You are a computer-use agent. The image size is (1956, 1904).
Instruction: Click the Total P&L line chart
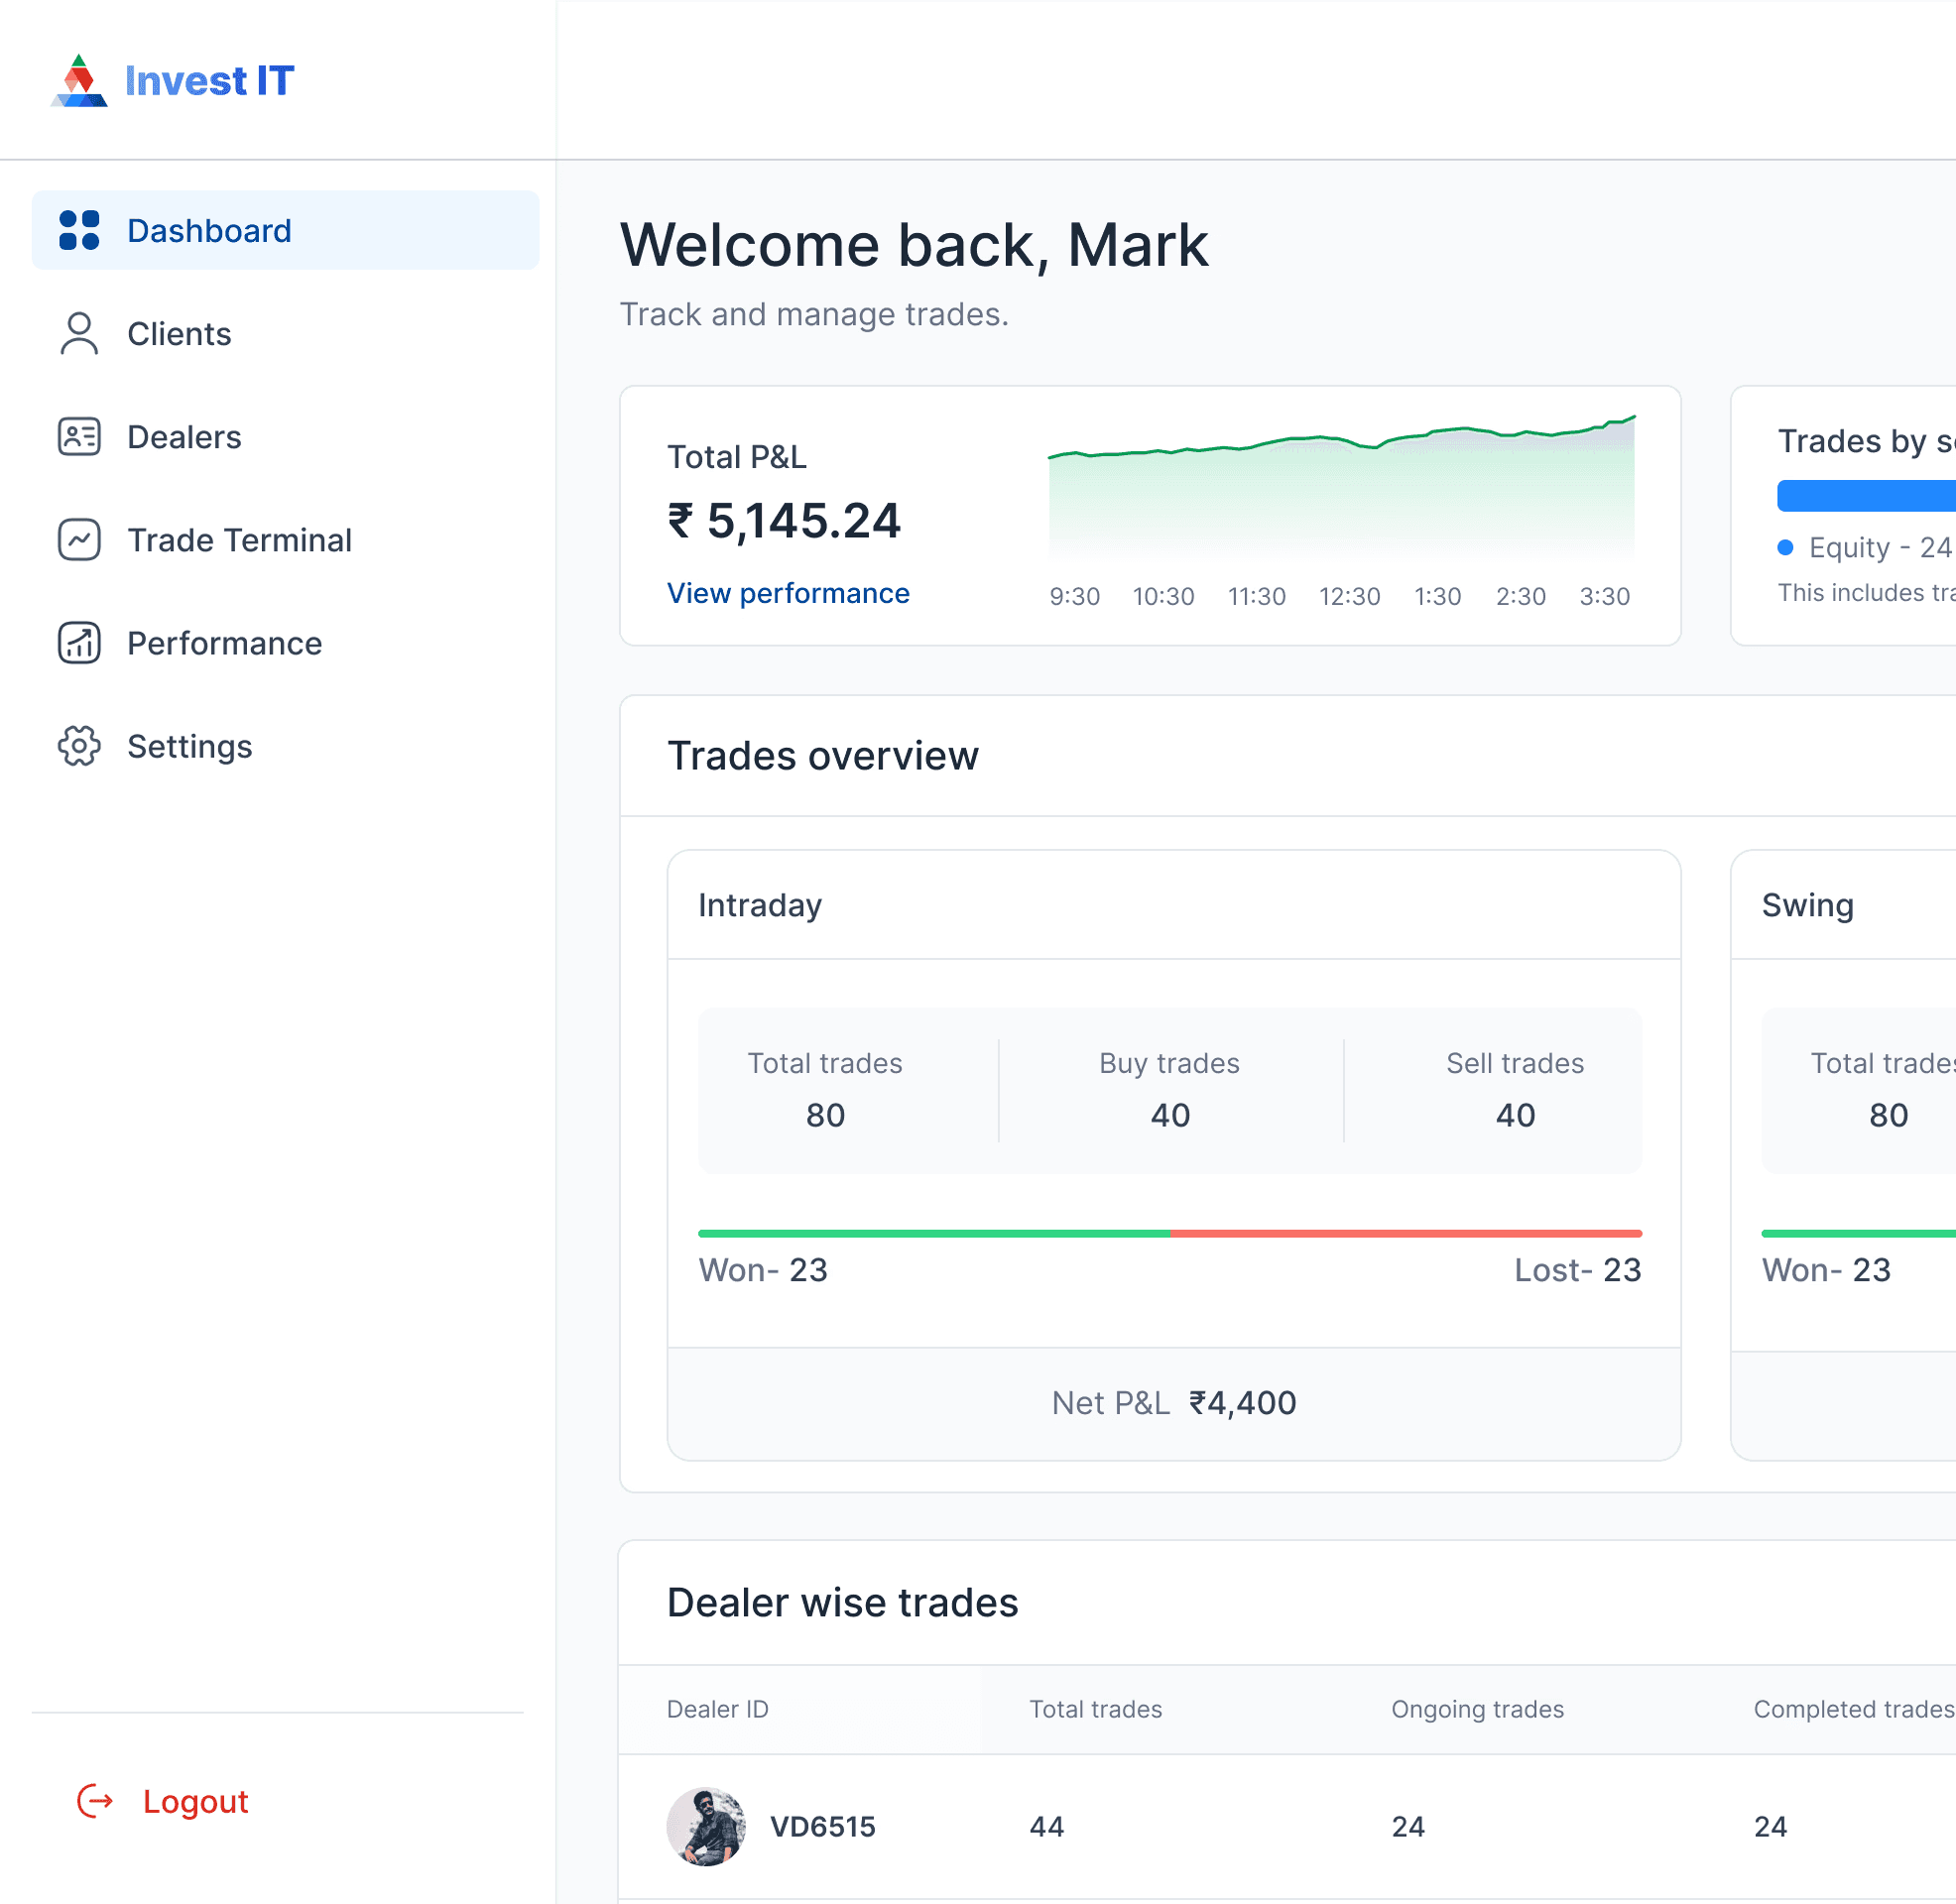1340,490
